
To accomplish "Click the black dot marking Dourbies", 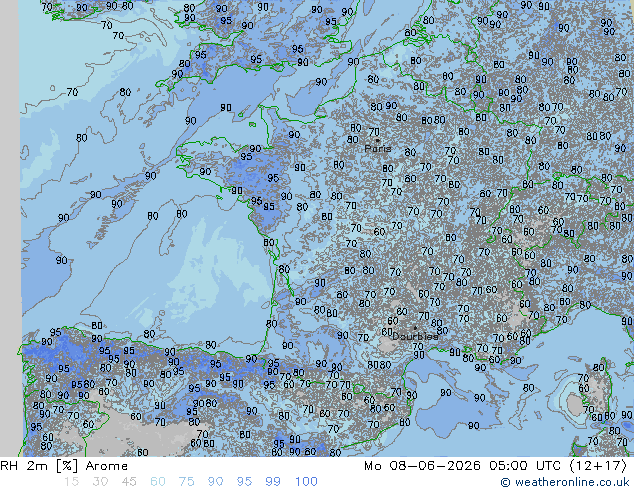I will 415,328.
